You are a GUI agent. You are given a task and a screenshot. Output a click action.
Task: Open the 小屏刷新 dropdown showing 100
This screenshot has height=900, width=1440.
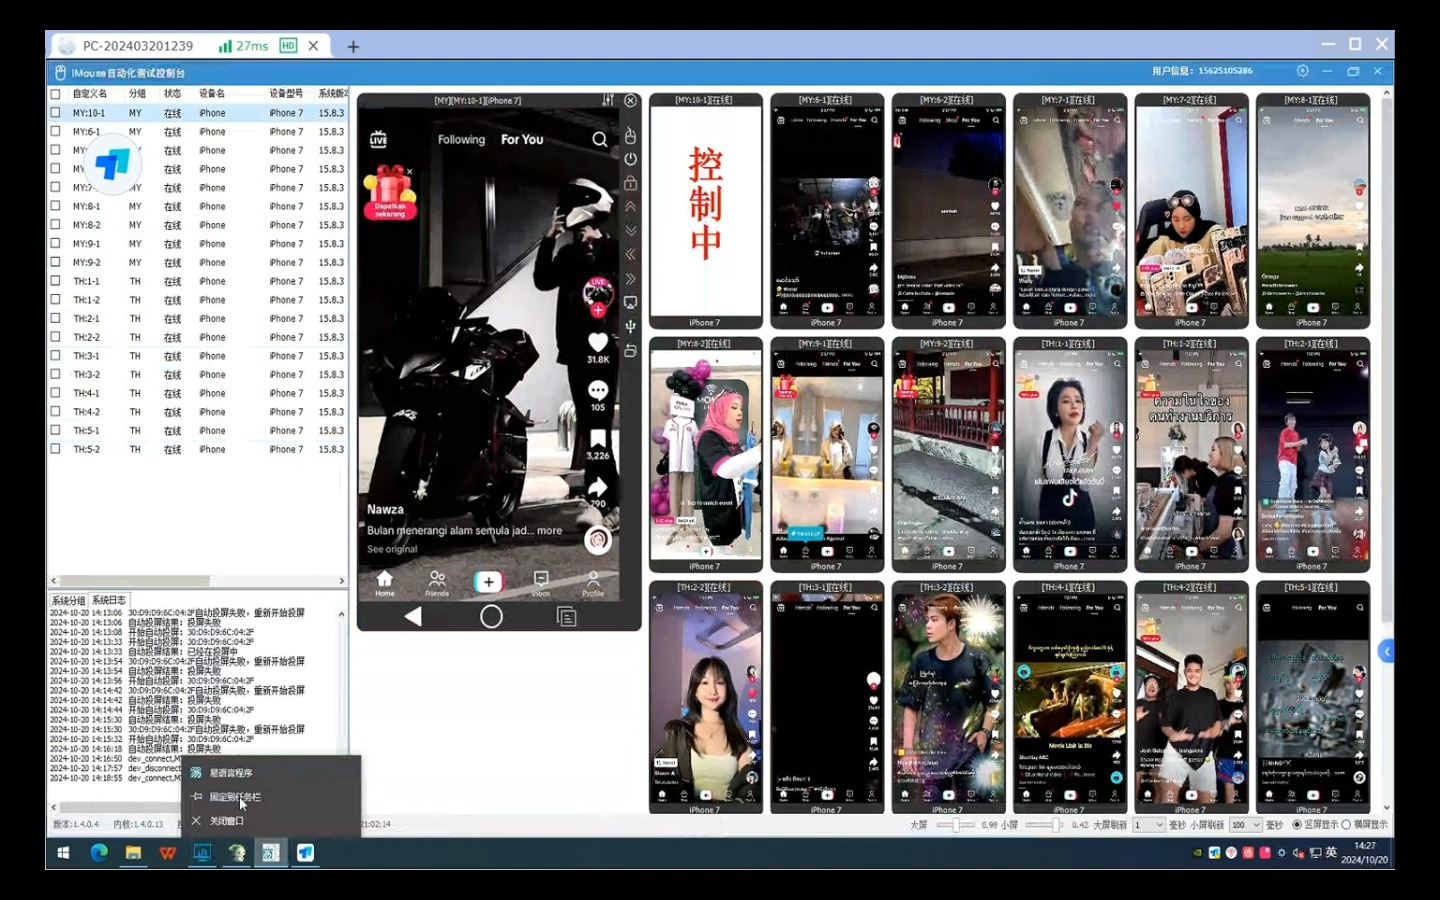point(1245,825)
